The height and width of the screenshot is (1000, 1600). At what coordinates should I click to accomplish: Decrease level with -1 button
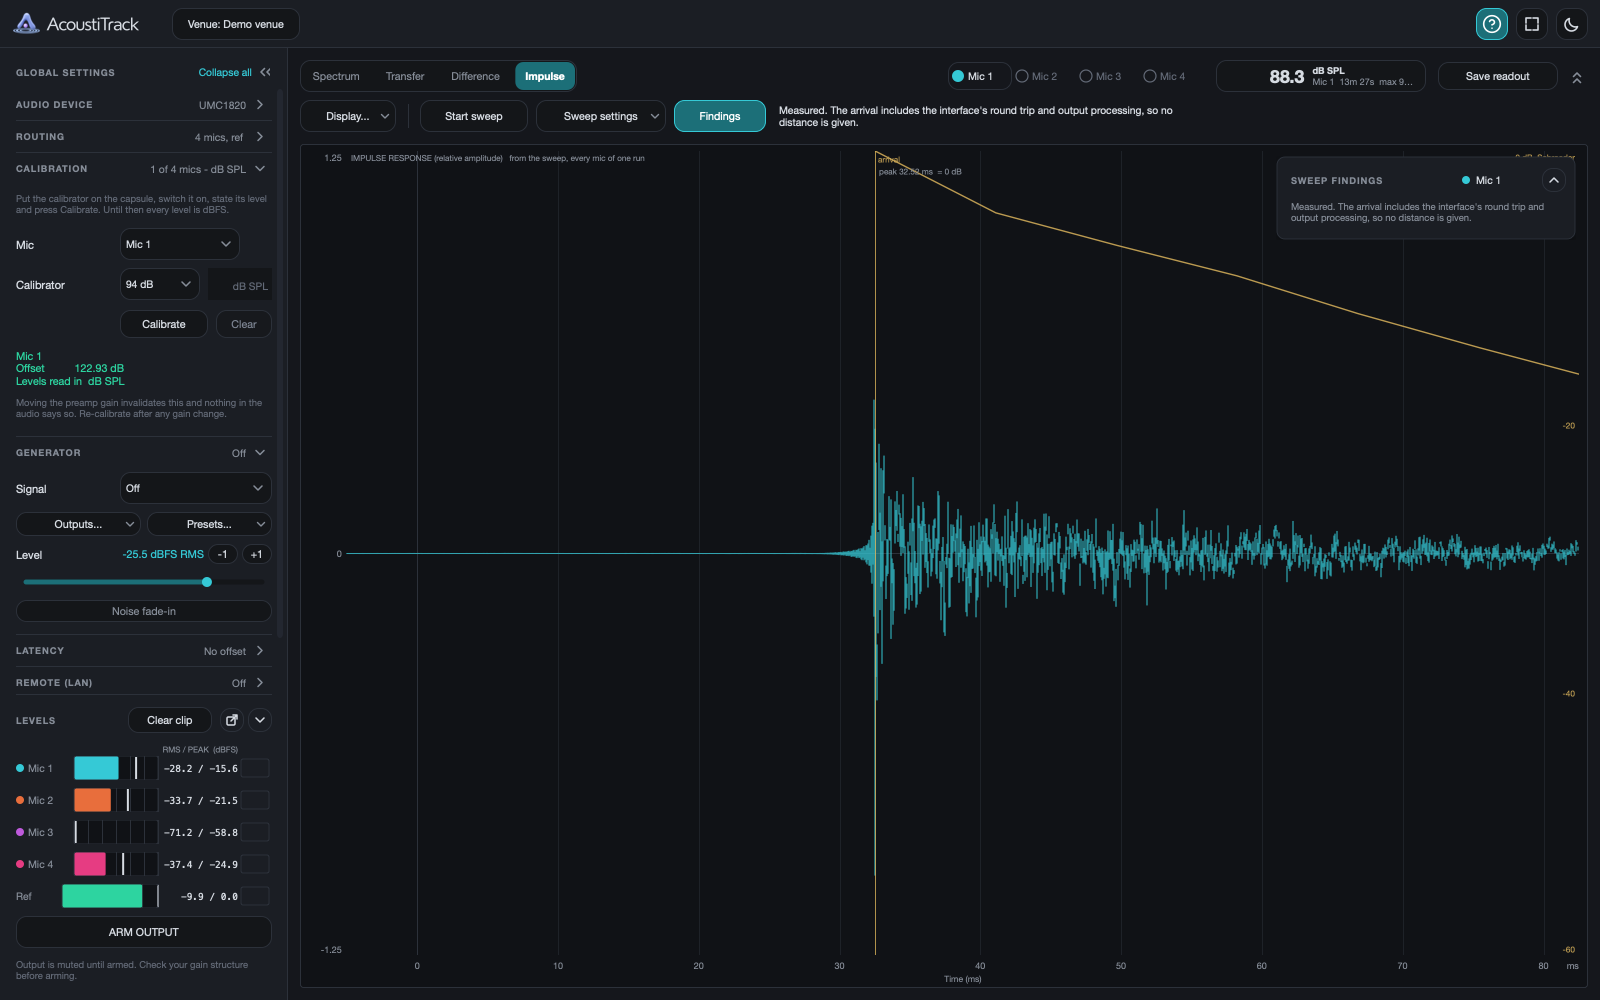pyautogui.click(x=222, y=554)
